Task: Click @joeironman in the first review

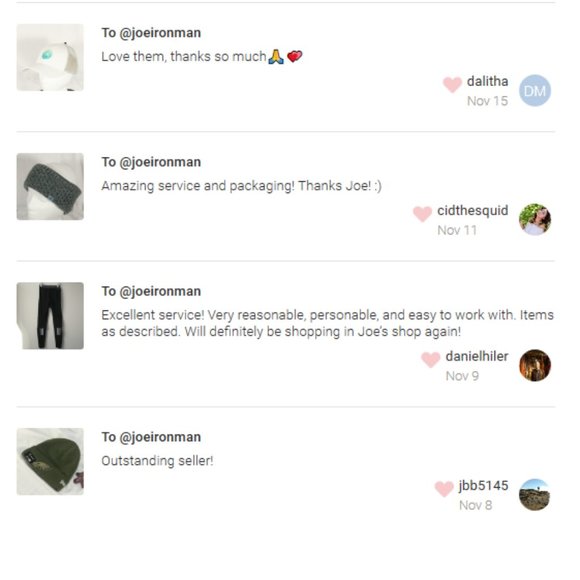Action: pyautogui.click(x=160, y=33)
